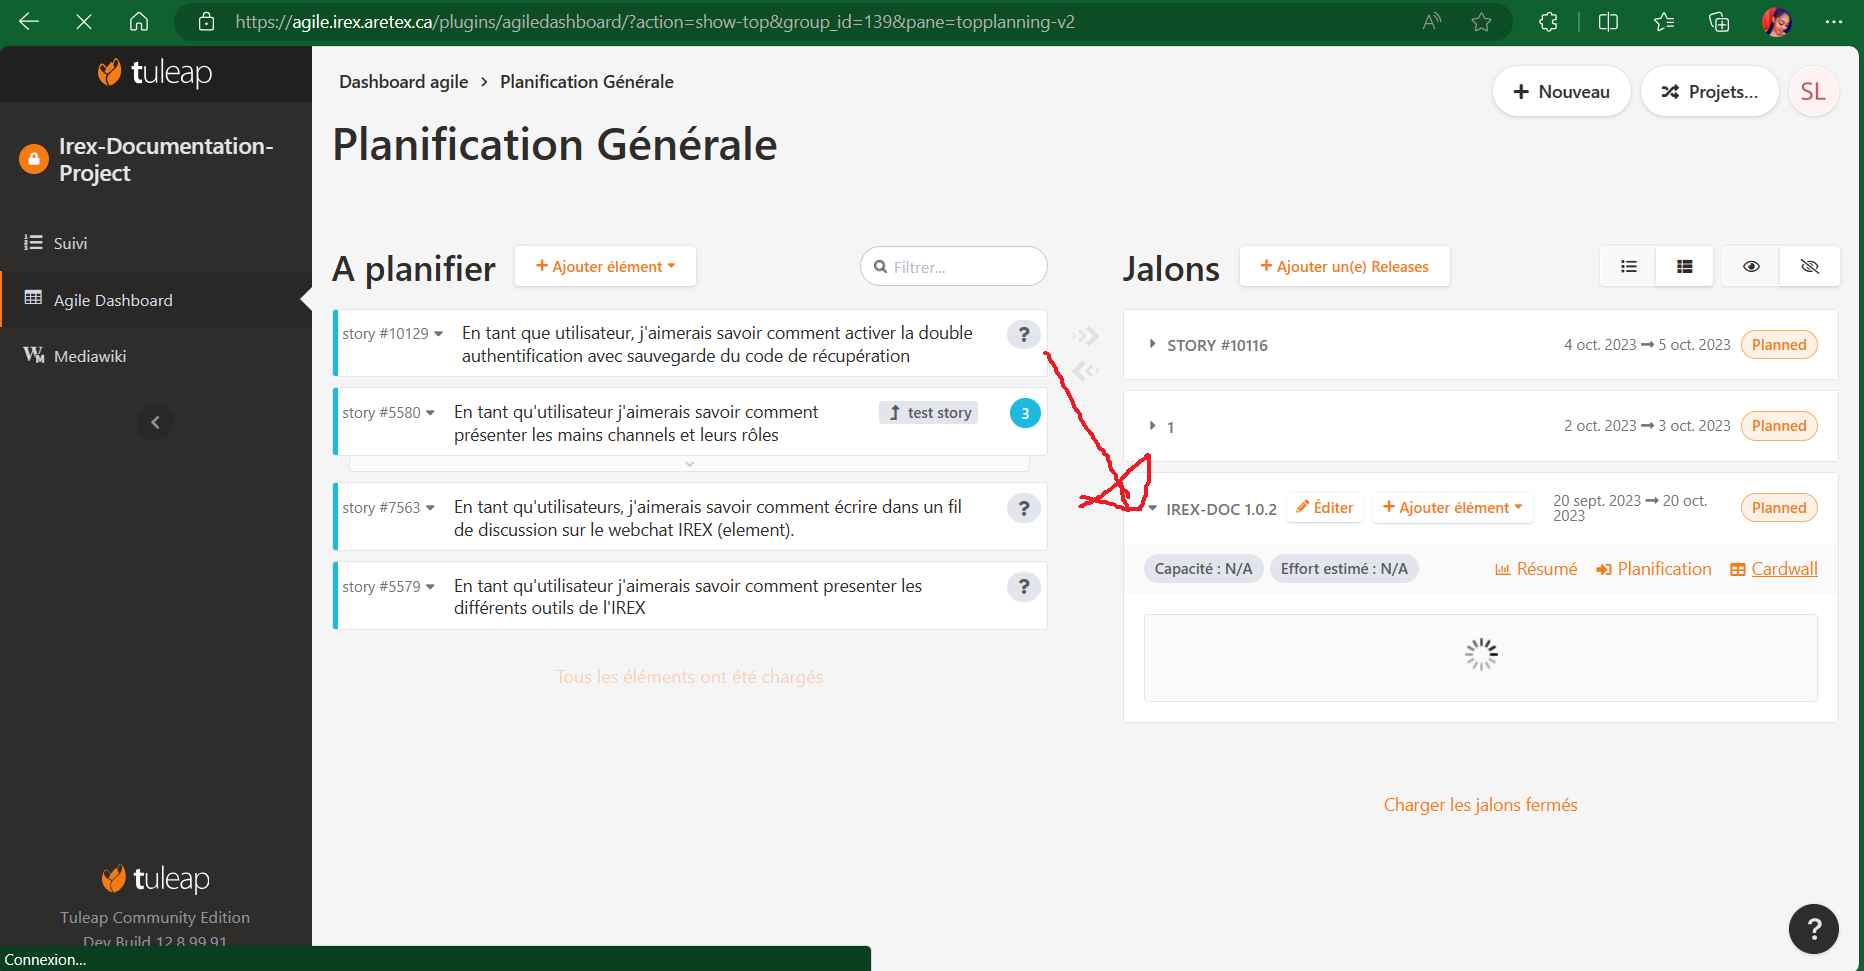
Task: Click Planification Générale breadcrumb
Action: coord(587,82)
